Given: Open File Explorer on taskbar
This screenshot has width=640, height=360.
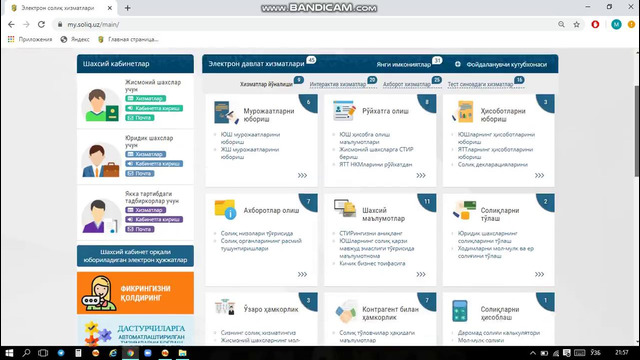Looking at the screenshot, I should tap(182, 353).
